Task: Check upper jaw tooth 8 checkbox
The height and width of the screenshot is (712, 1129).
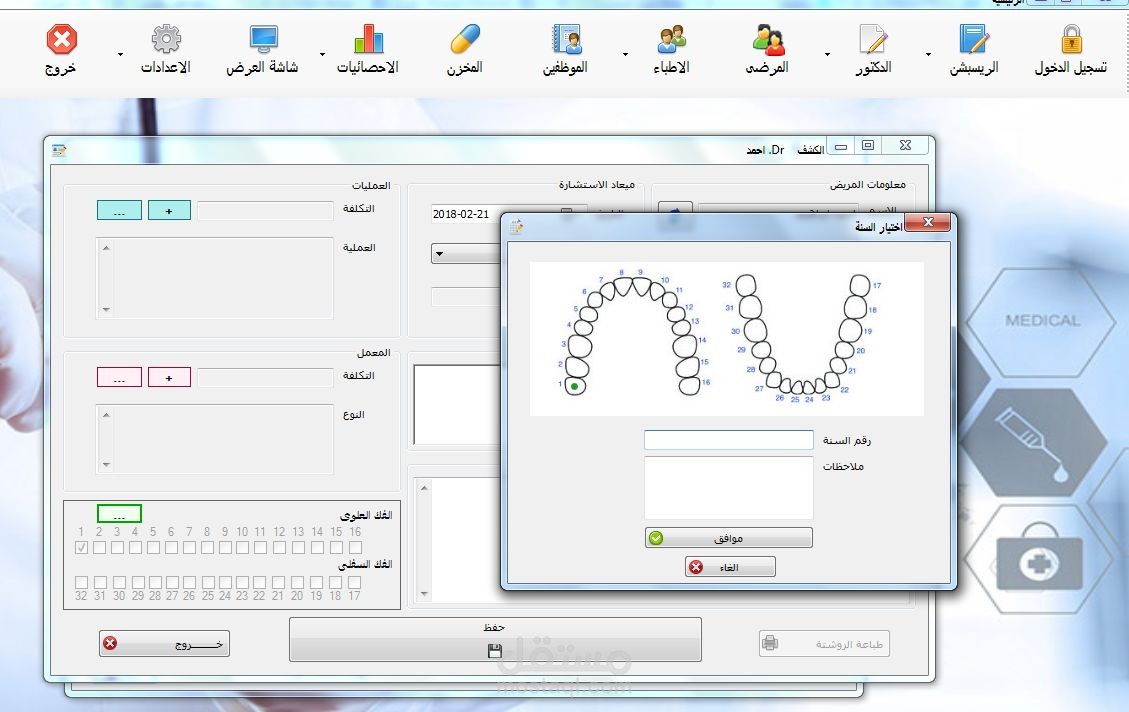Action: [207, 548]
